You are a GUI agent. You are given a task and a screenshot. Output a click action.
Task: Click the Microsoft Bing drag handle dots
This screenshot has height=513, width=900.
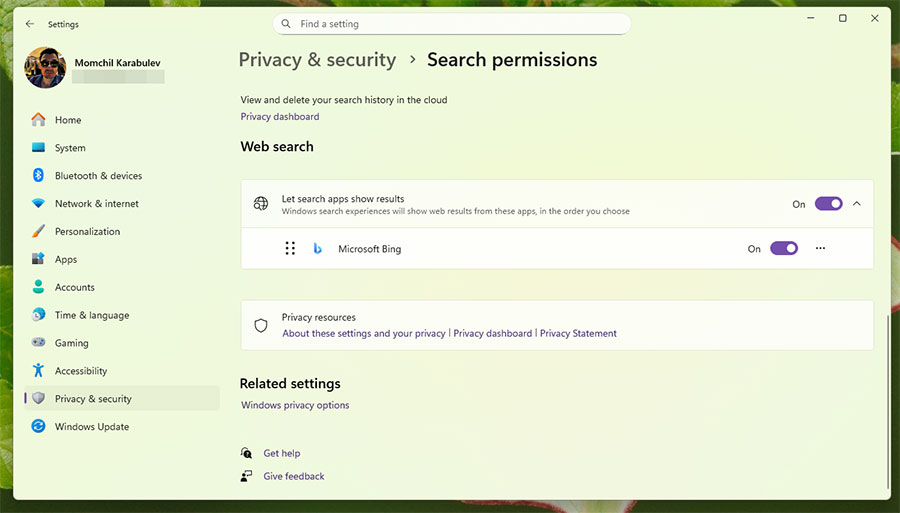coord(290,249)
